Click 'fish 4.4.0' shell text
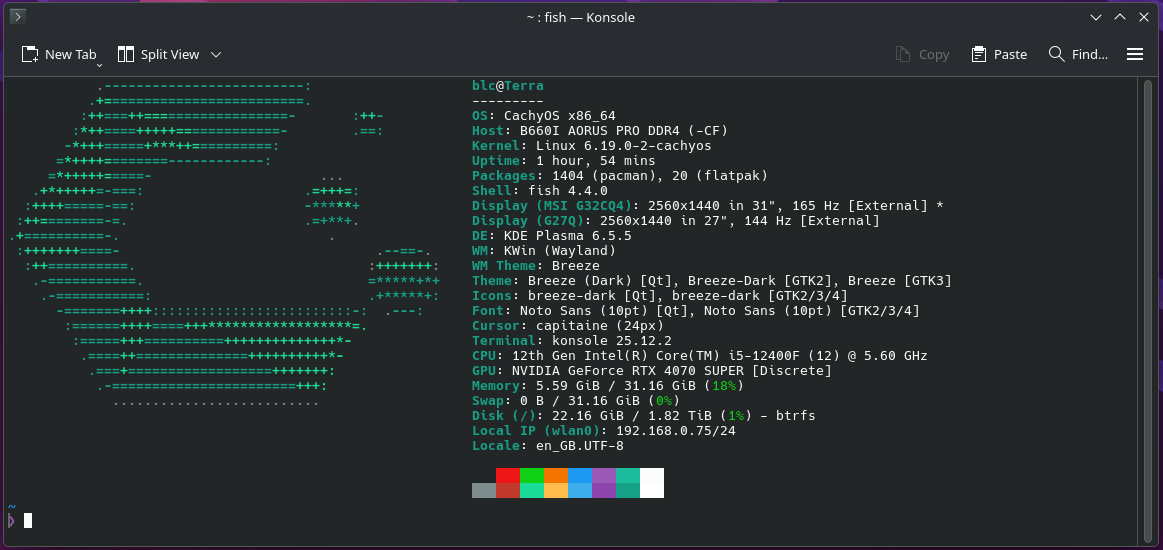The width and height of the screenshot is (1163, 550). 568,190
